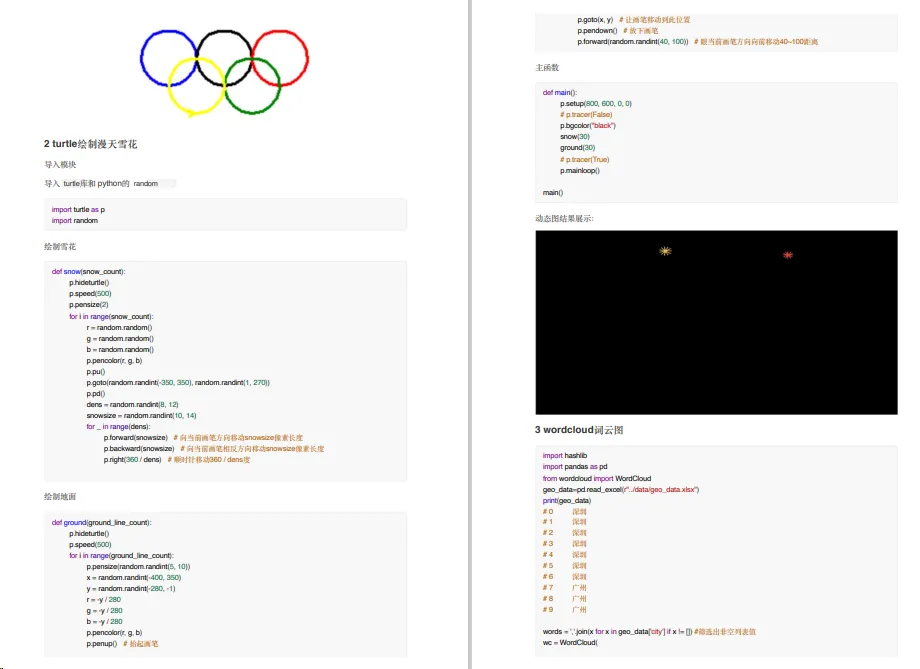920x669 pixels.
Task: Click "for i in range(ground_line_count):"
Action: pyautogui.click(x=121, y=555)
